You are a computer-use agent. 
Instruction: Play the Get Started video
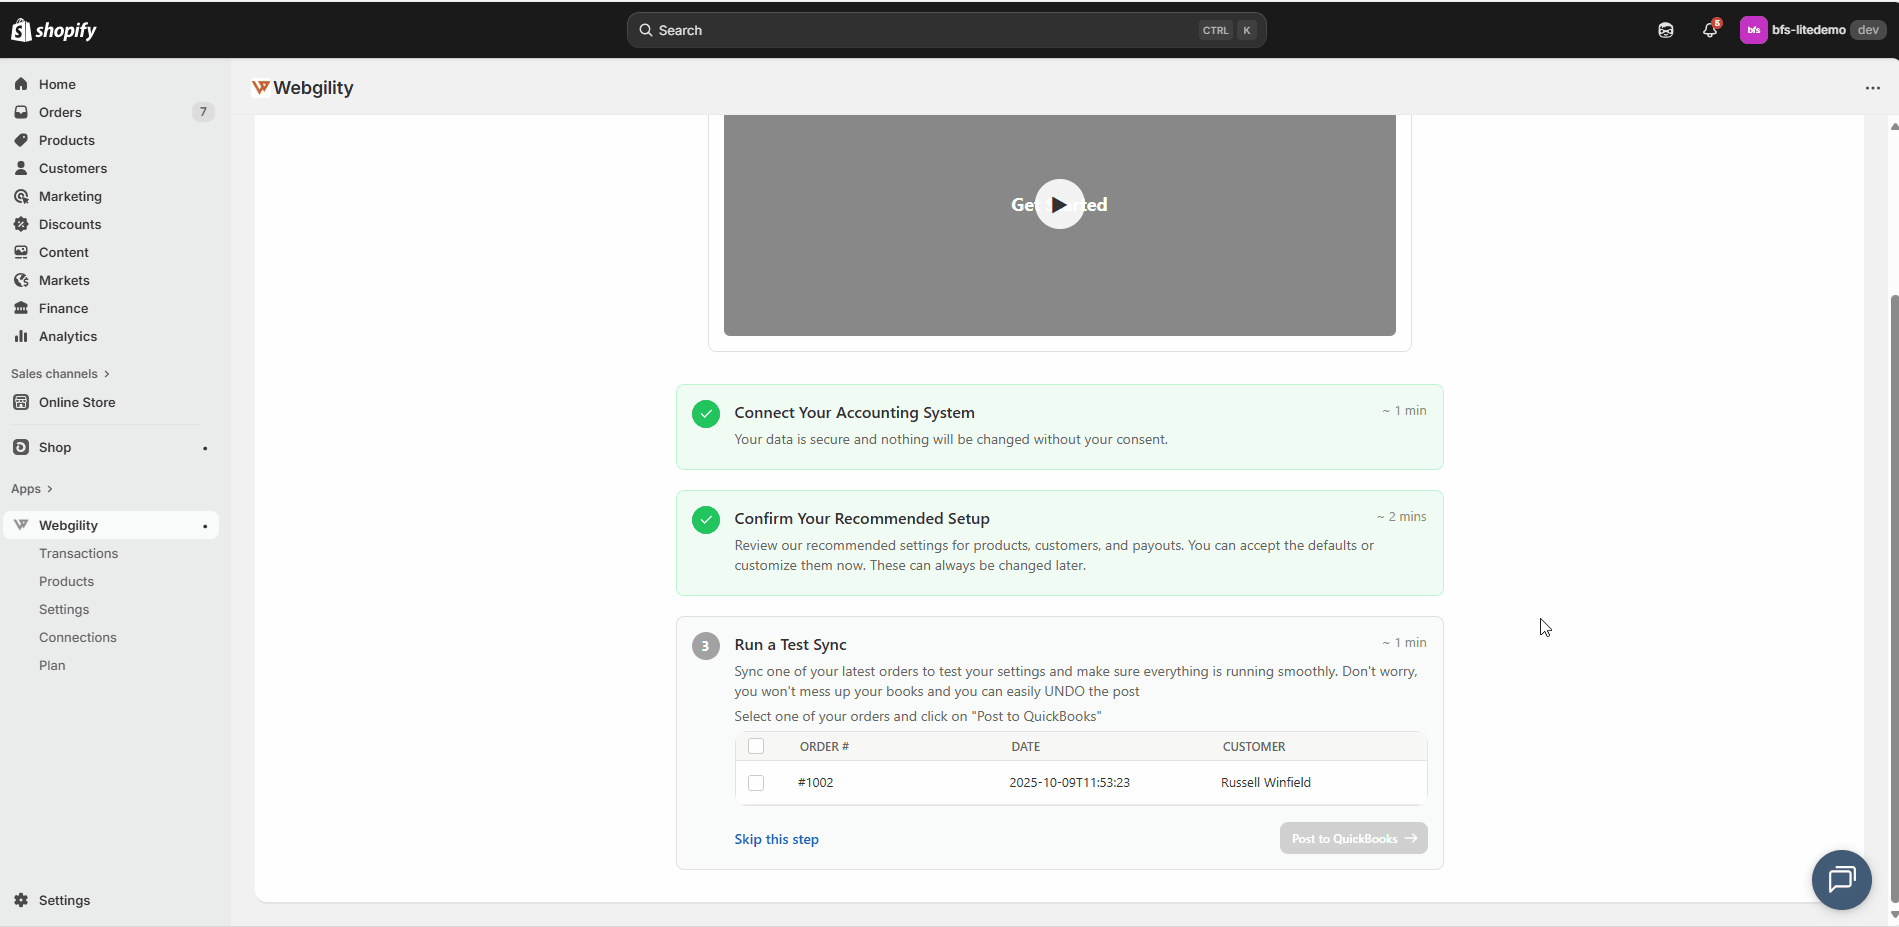pos(1059,204)
